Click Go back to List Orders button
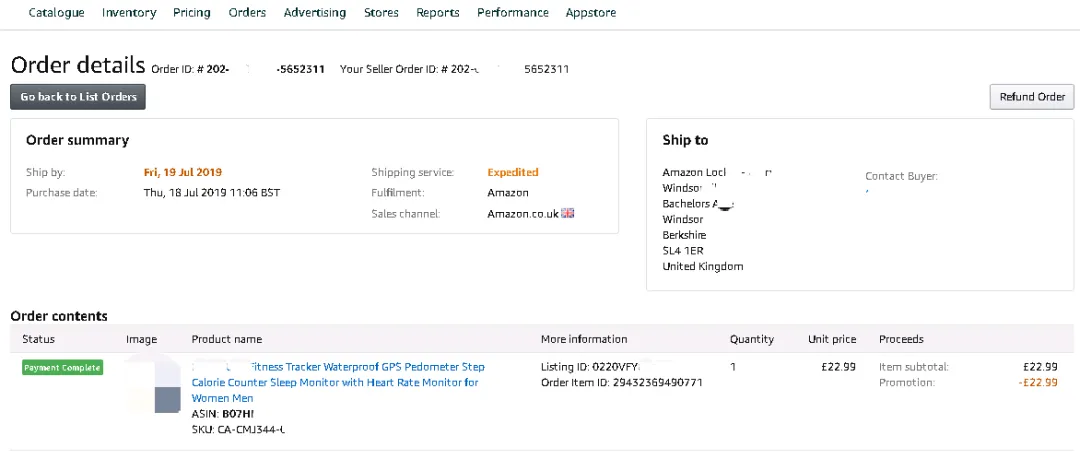 pyautogui.click(x=78, y=97)
